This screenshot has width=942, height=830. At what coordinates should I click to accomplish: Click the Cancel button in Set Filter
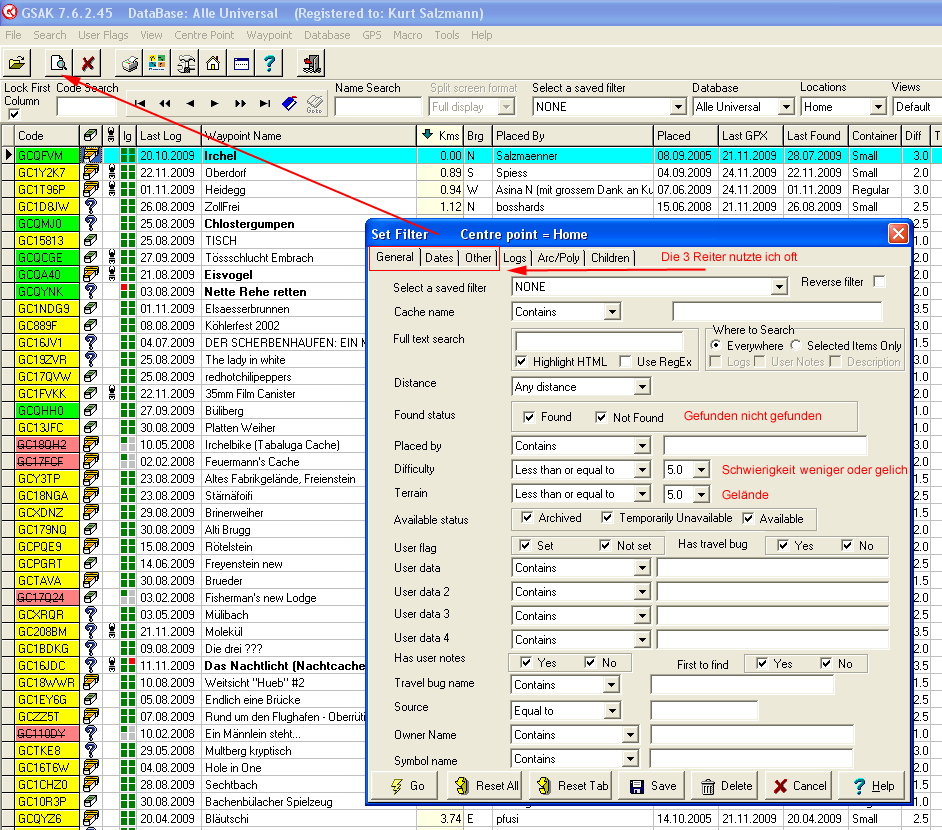click(x=800, y=786)
